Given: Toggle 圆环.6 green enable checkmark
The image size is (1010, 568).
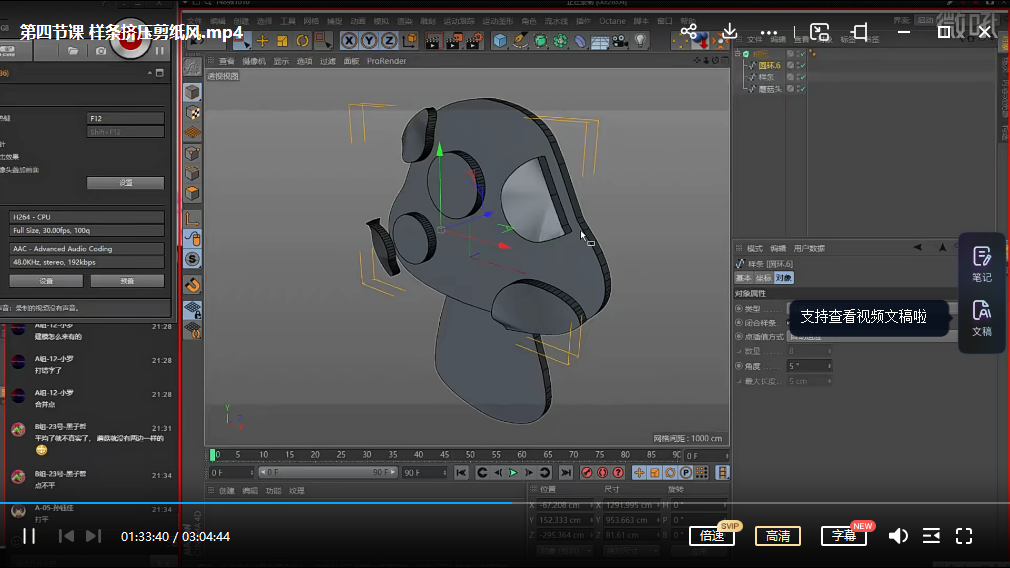Looking at the screenshot, I should [x=801, y=65].
